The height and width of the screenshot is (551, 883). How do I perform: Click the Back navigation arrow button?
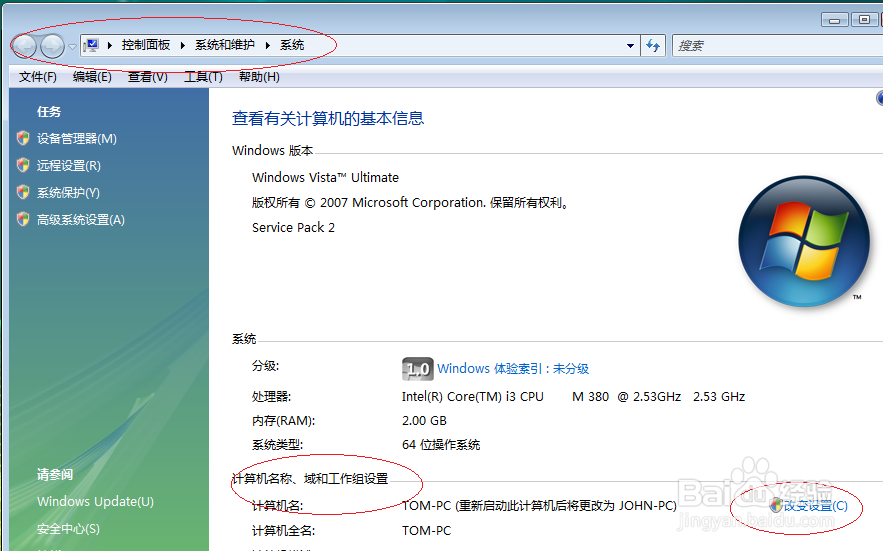[x=24, y=46]
